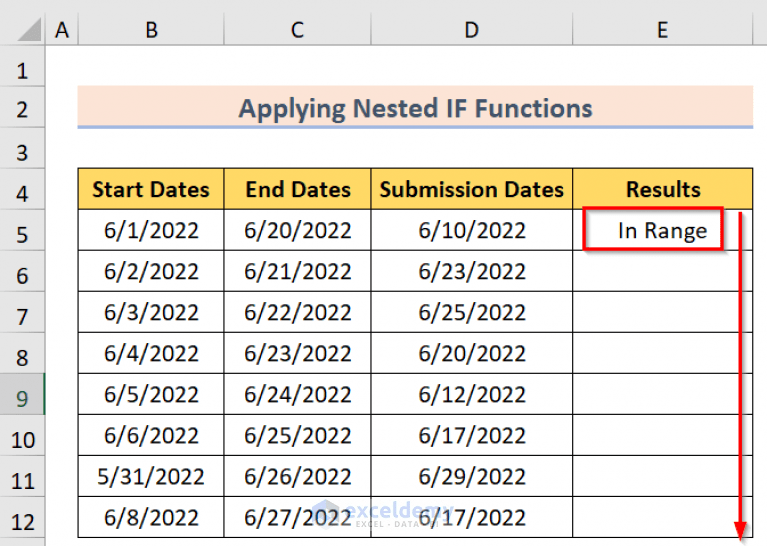Select end date cell 6/22/2022
Viewport: 767px width, 546px height.
coord(297,313)
